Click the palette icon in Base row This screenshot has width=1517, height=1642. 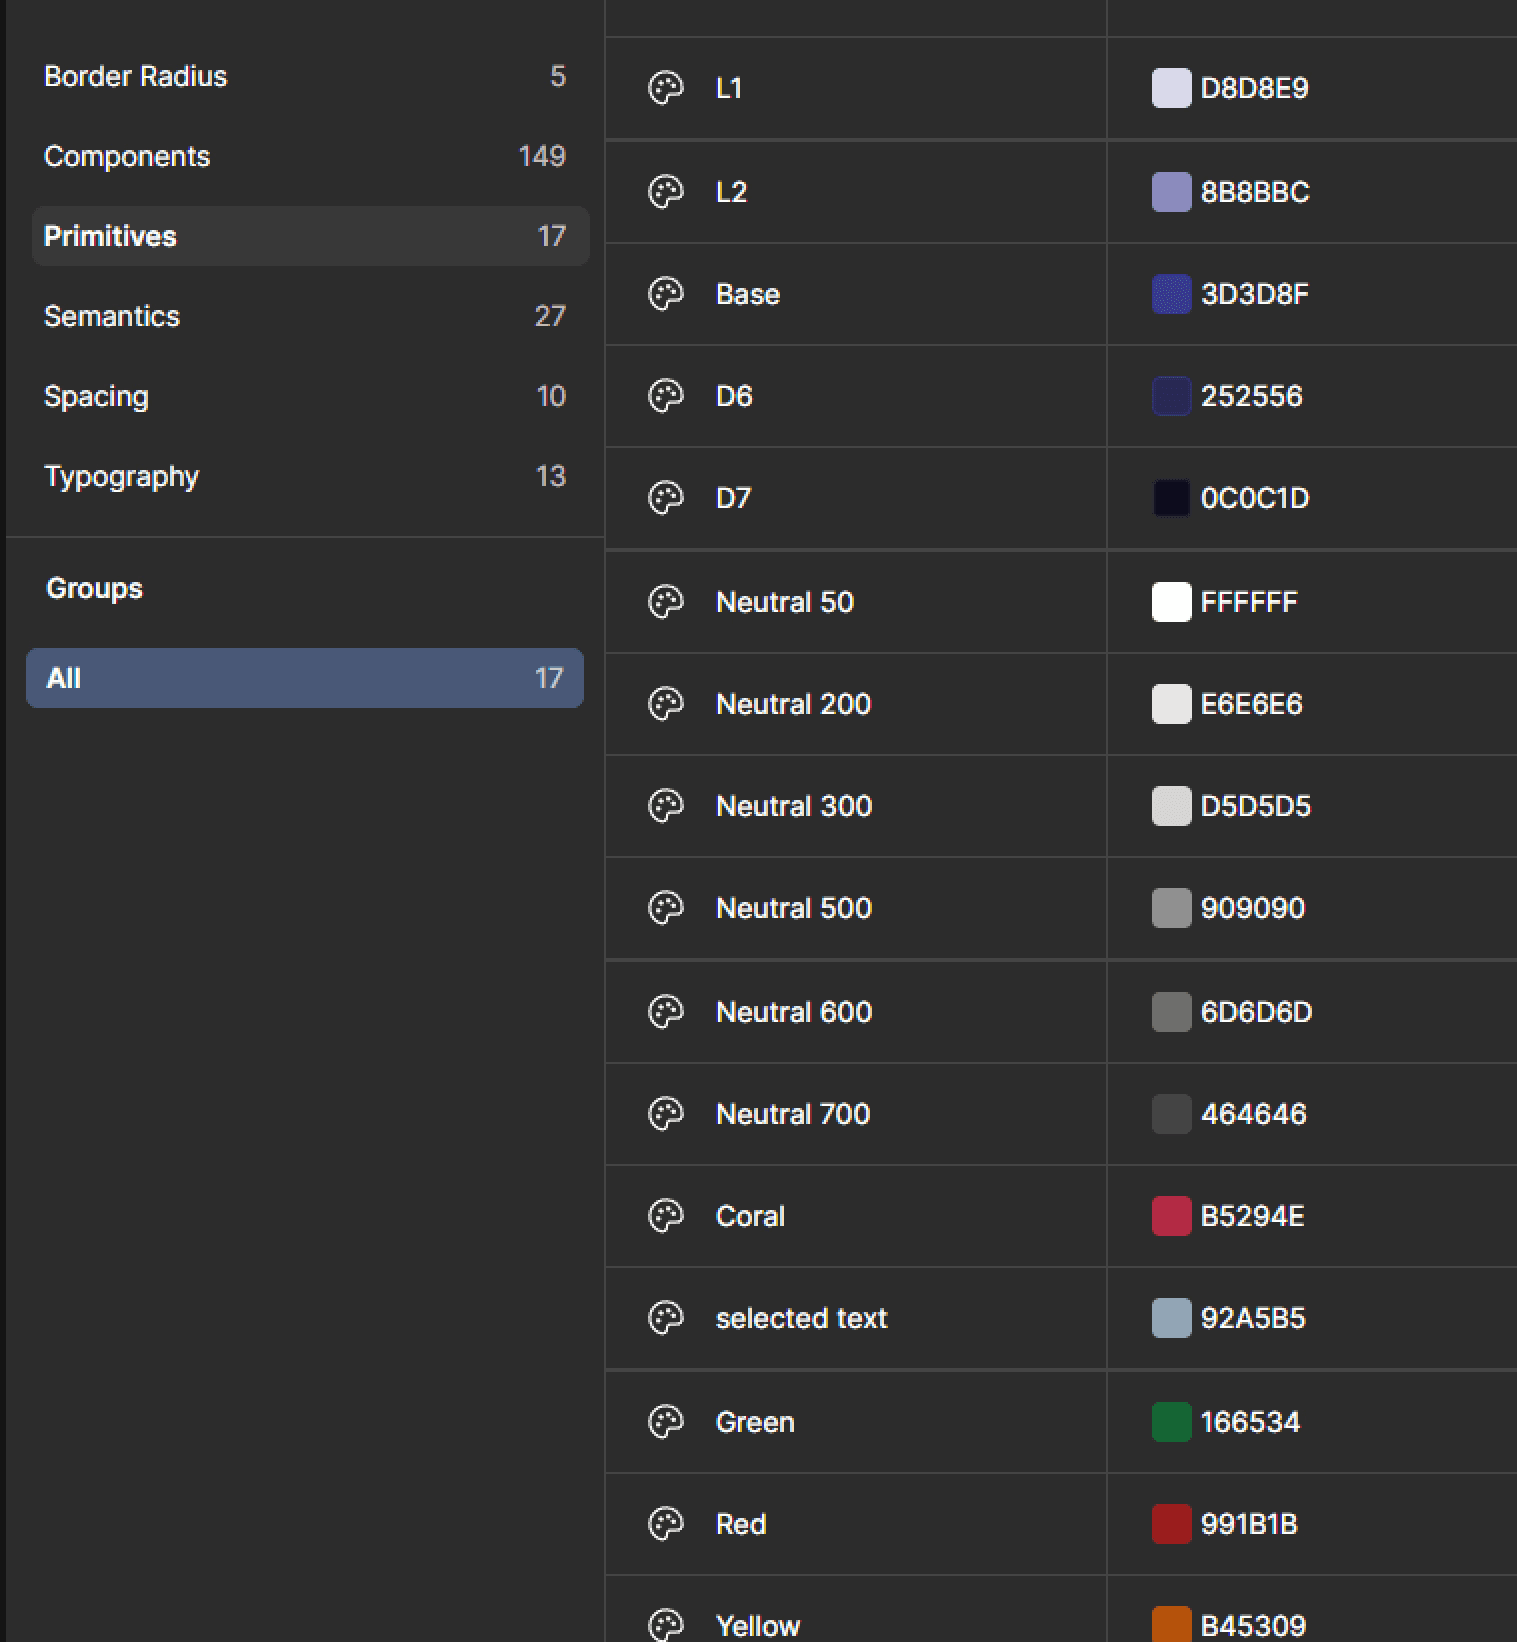tap(666, 294)
